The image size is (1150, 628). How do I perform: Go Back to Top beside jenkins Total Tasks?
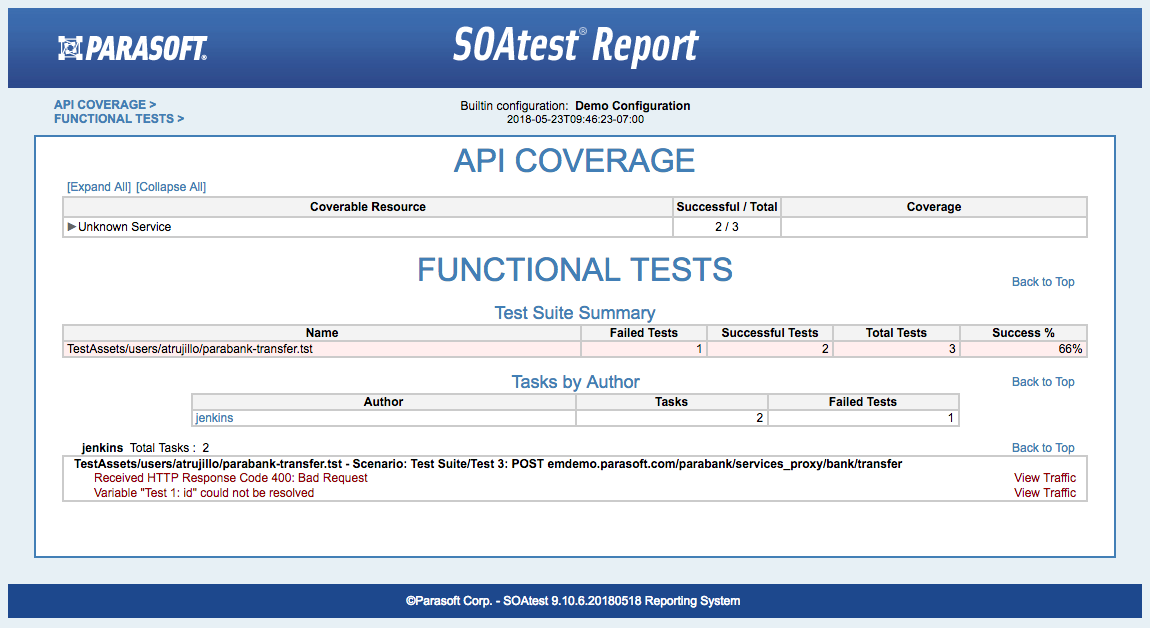point(1043,448)
